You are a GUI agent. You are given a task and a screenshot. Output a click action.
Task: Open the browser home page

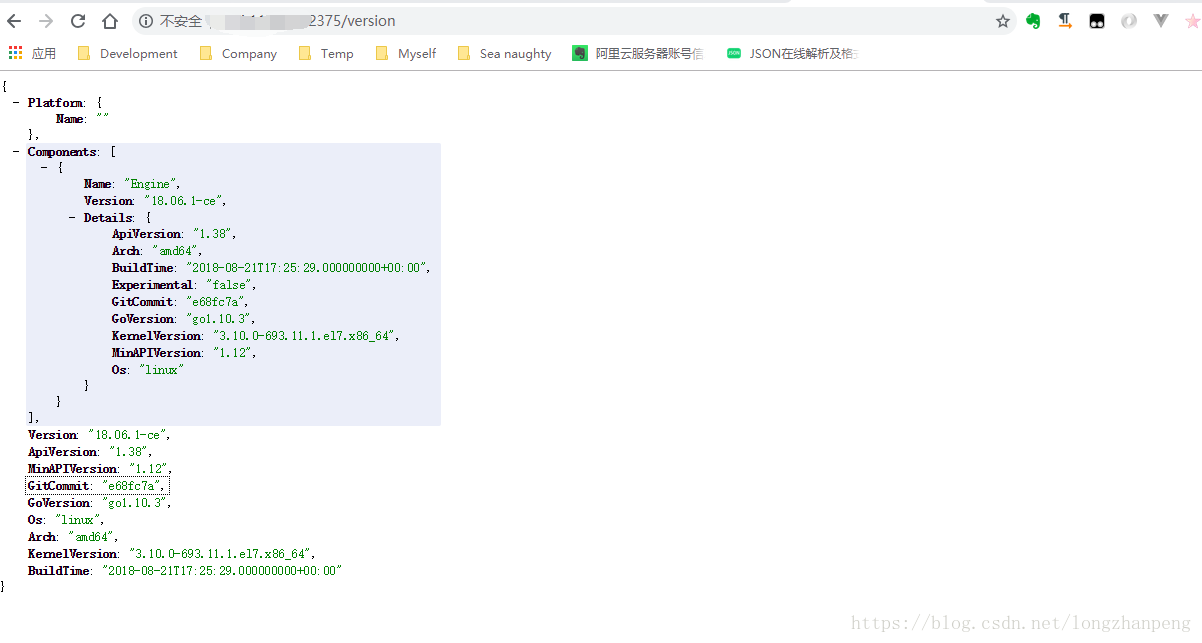110,21
